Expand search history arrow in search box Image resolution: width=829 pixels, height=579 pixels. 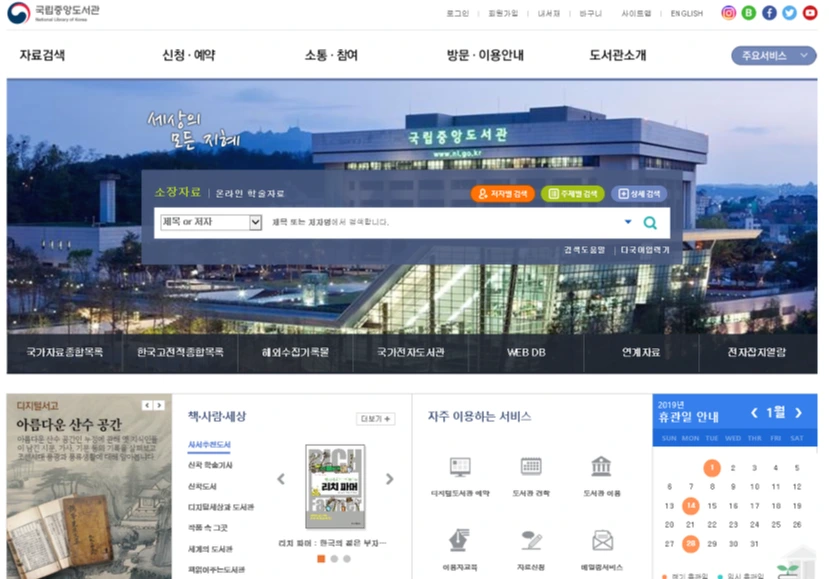(628, 222)
